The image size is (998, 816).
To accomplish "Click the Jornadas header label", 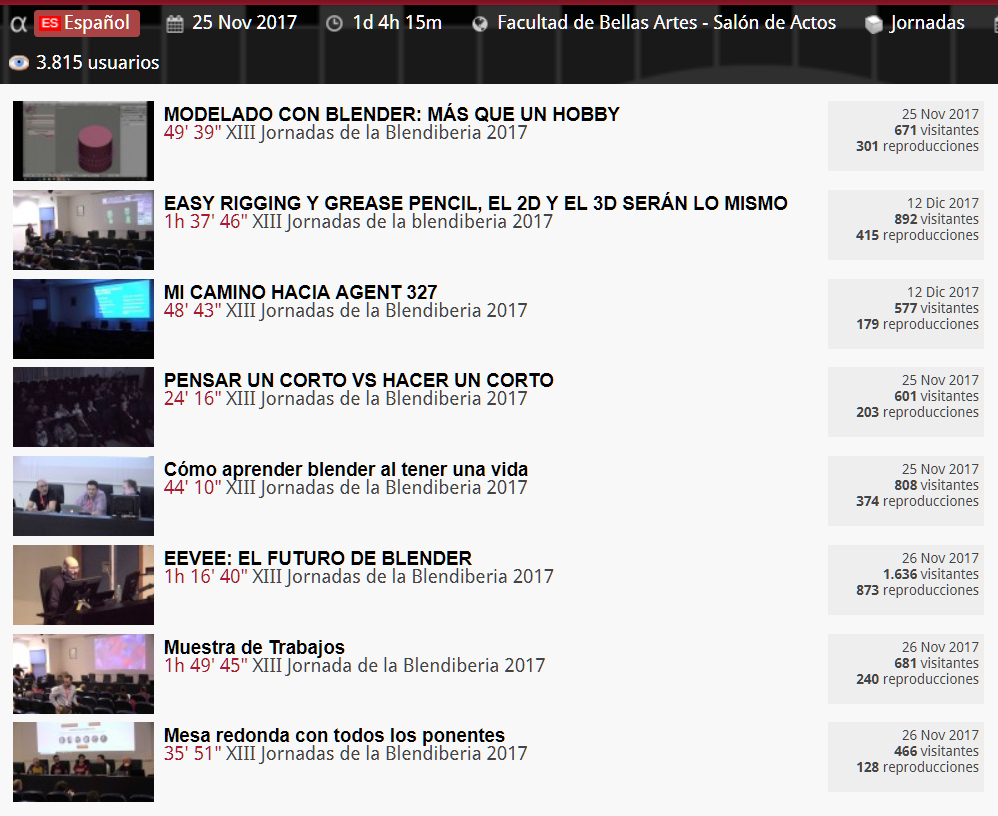I will 927,23.
